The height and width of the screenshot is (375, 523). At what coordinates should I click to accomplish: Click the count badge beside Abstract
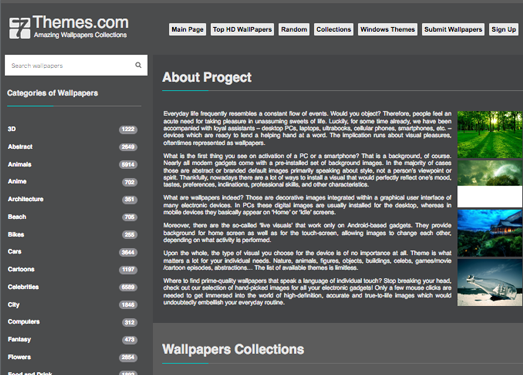[128, 147]
